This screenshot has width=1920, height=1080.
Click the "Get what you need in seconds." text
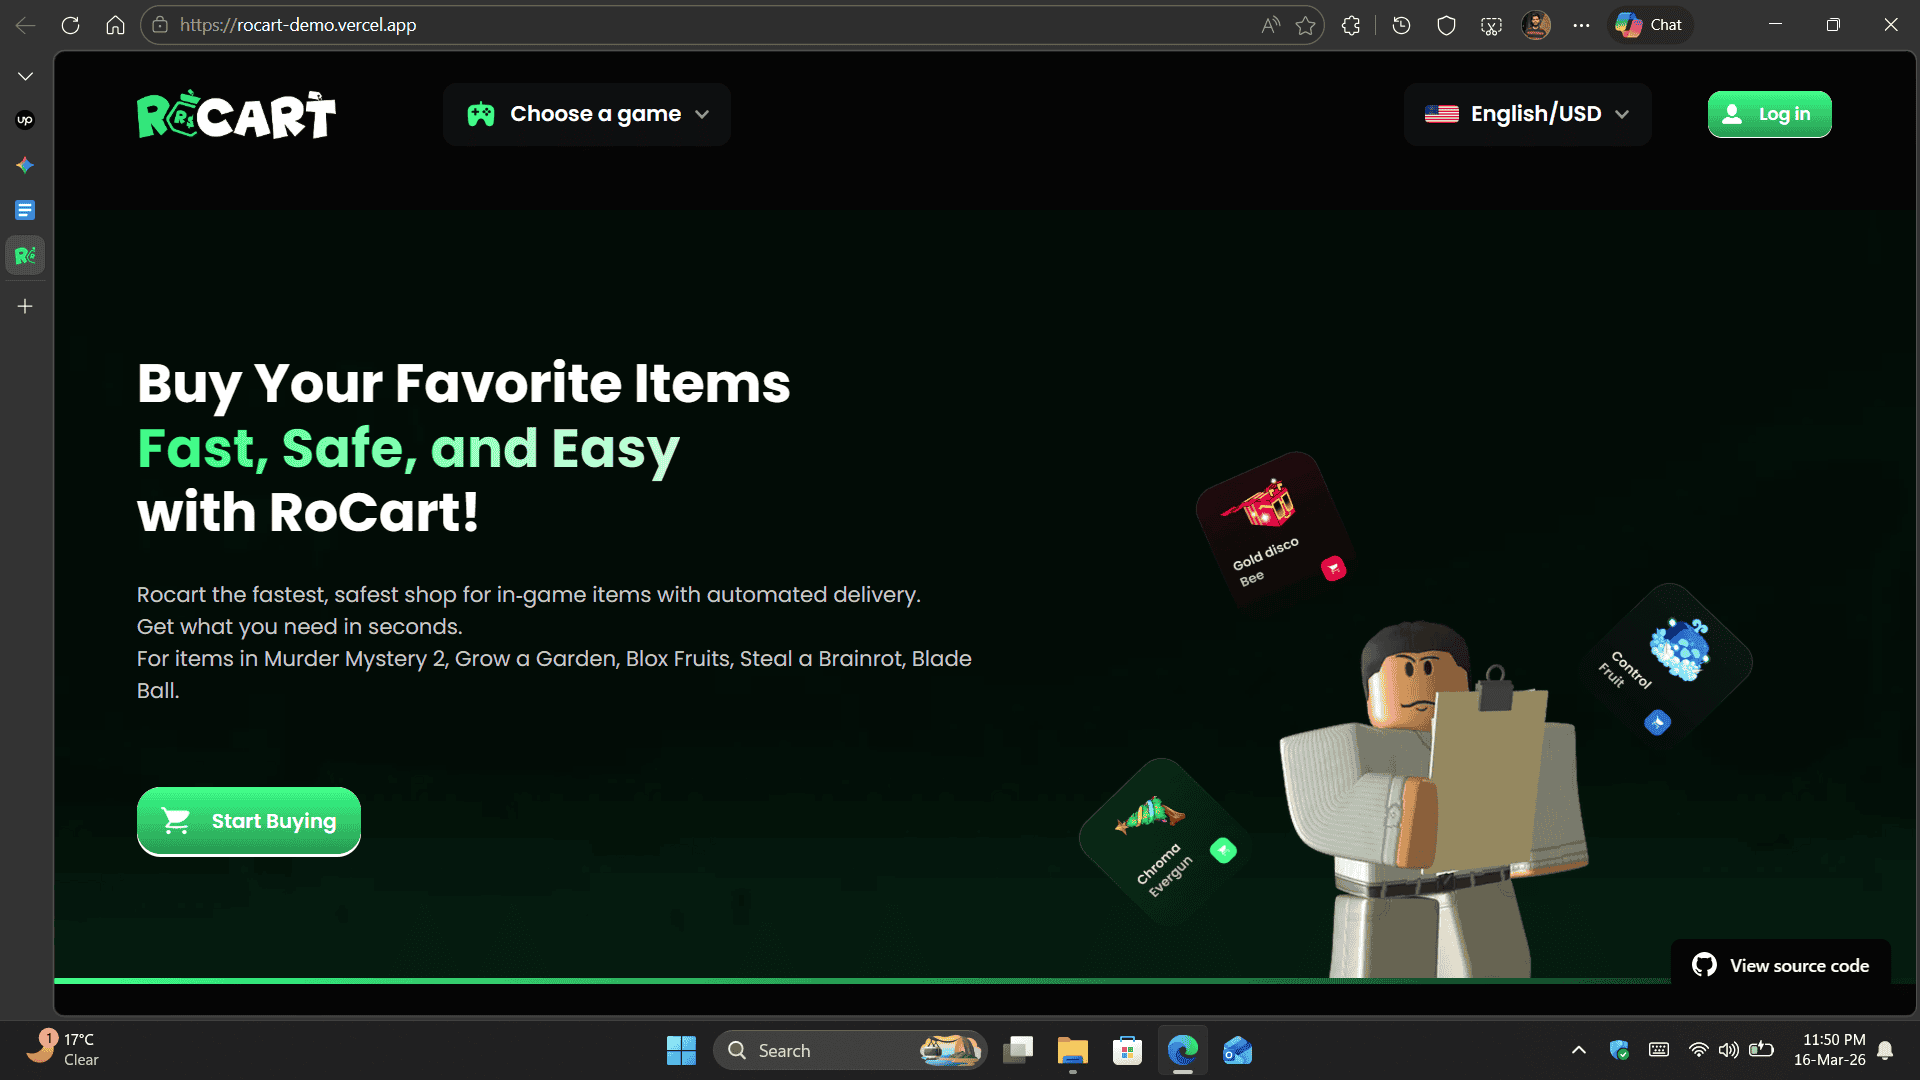(300, 627)
